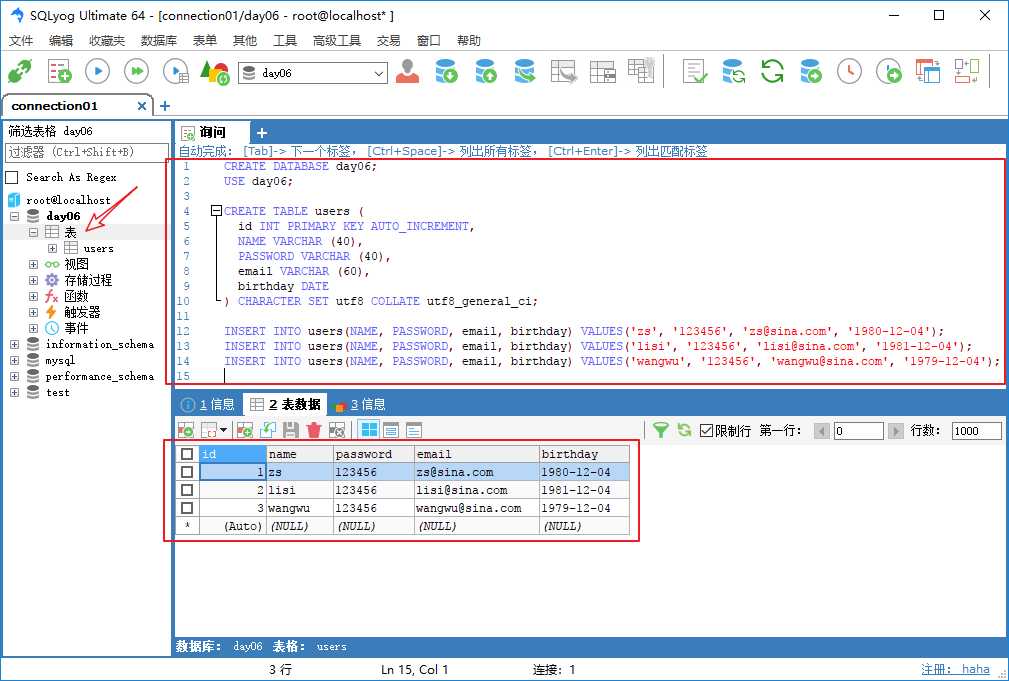
Task: Open the 帮助 menu
Action: click(468, 41)
